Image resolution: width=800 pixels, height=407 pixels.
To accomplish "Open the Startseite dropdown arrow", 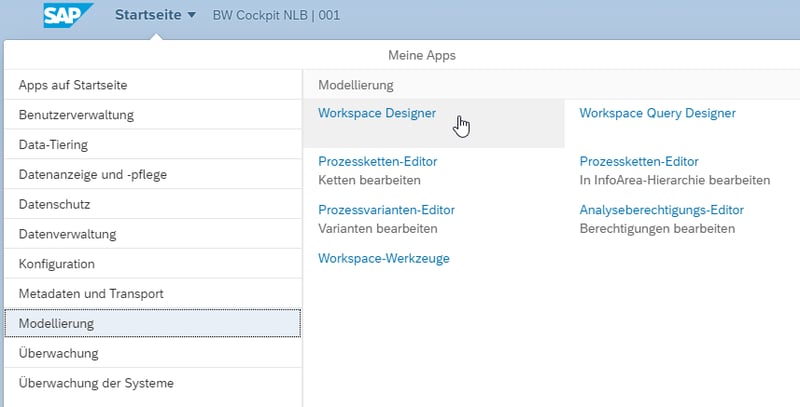I will click(192, 15).
